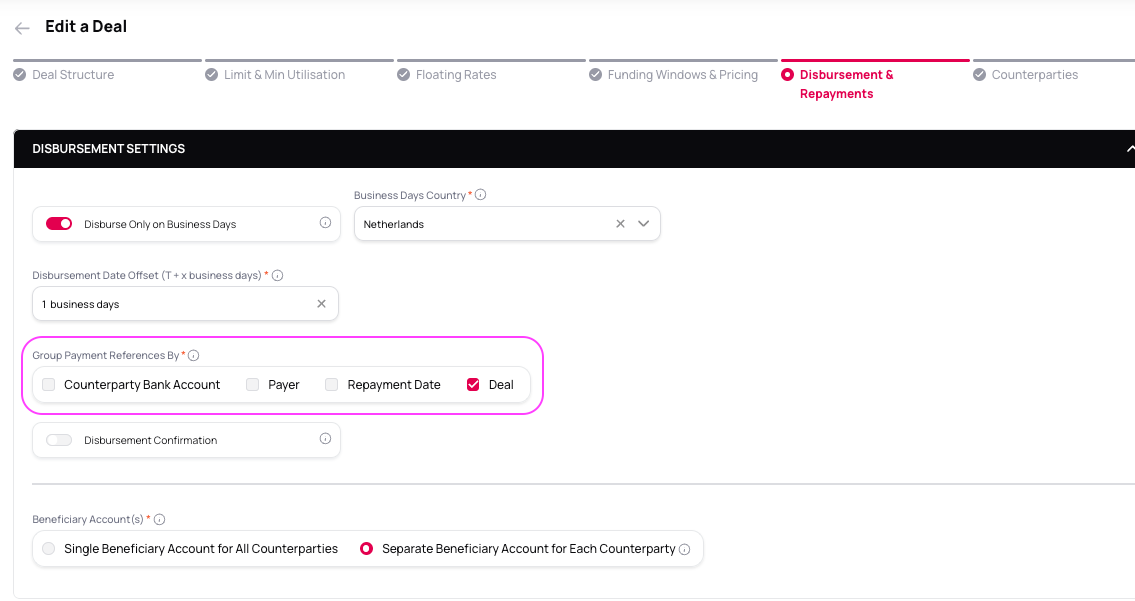Clear the 1 business days offset value
The image size is (1135, 601).
click(x=321, y=304)
